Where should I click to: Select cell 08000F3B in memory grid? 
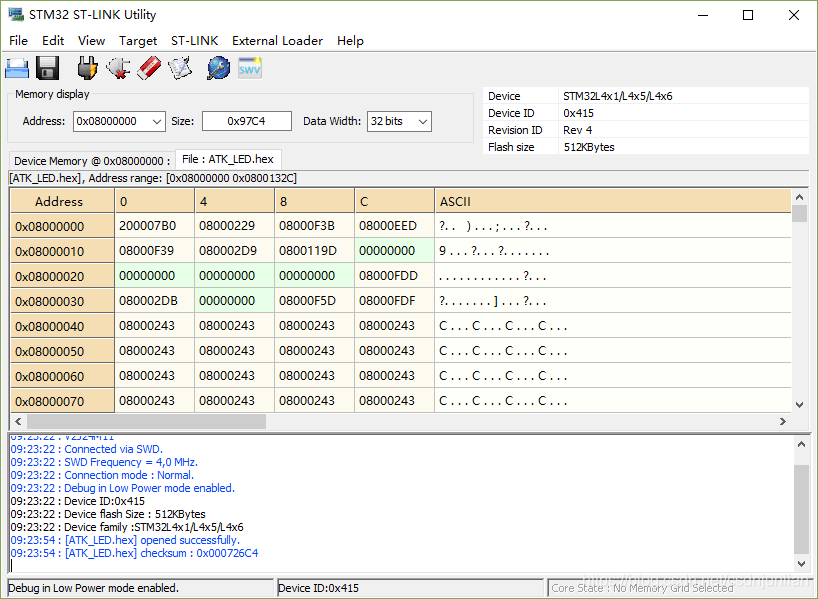point(315,226)
